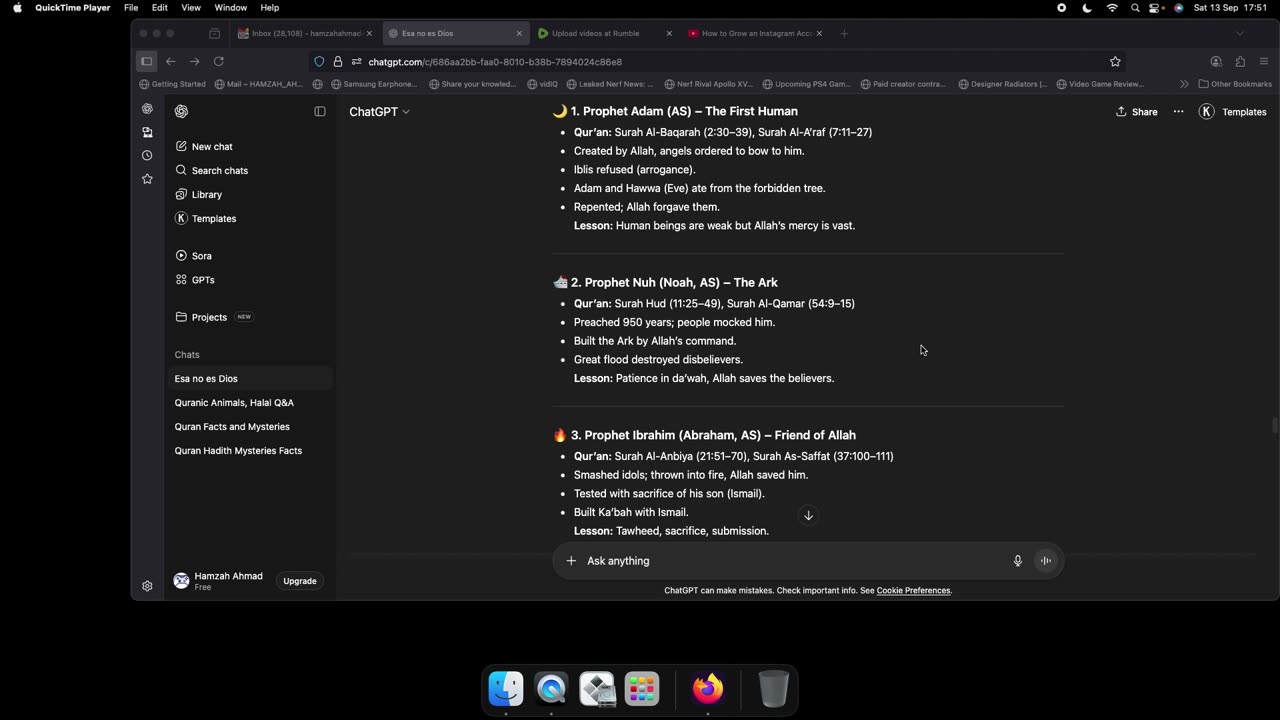Open Finder from the Dock

(506, 689)
